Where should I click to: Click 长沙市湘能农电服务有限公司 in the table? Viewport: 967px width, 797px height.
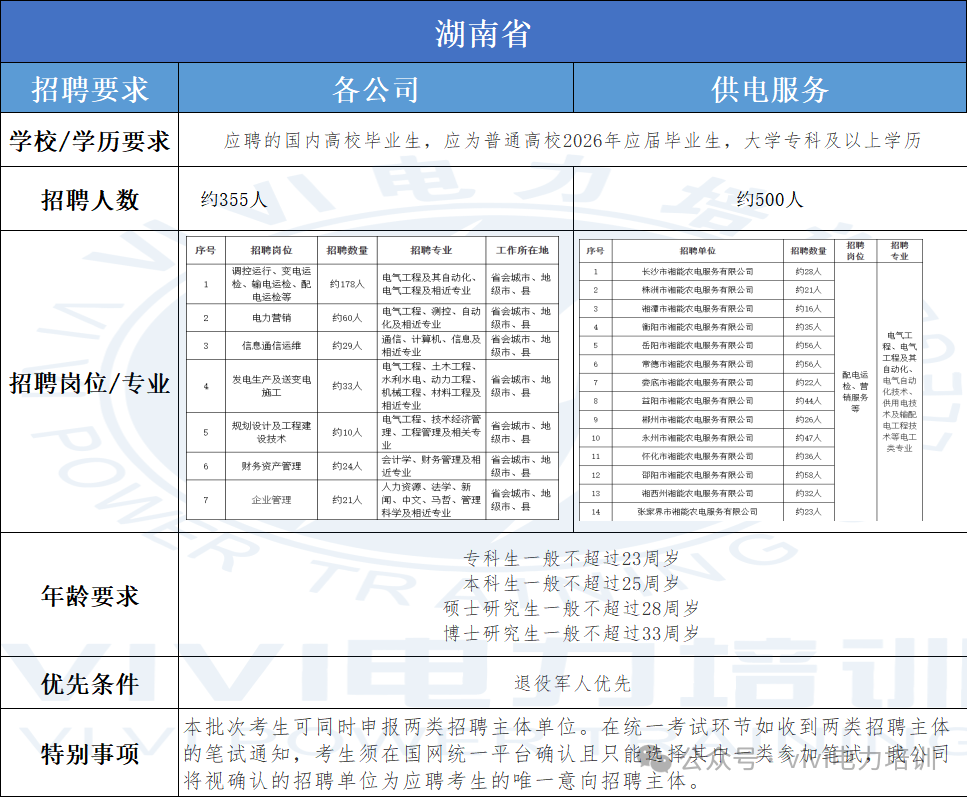(697, 271)
